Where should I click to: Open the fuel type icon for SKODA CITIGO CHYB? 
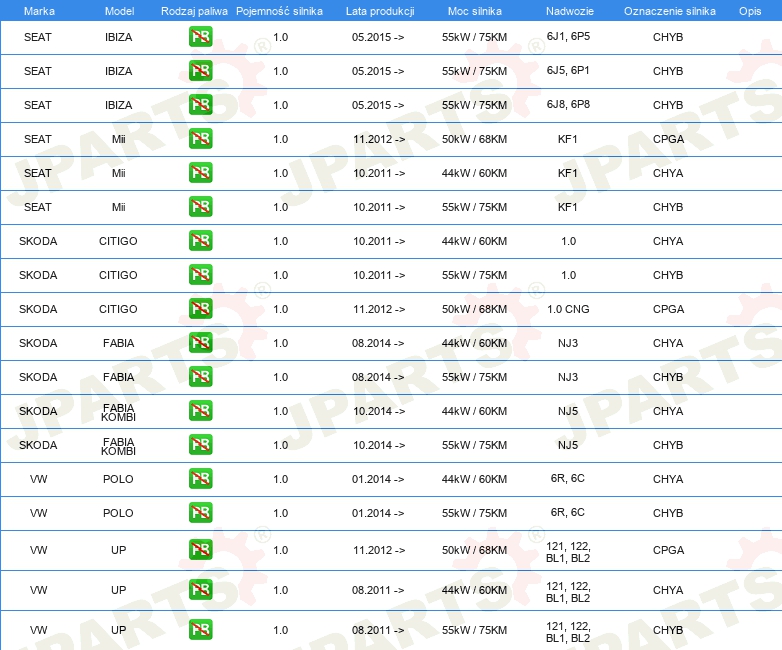200,274
